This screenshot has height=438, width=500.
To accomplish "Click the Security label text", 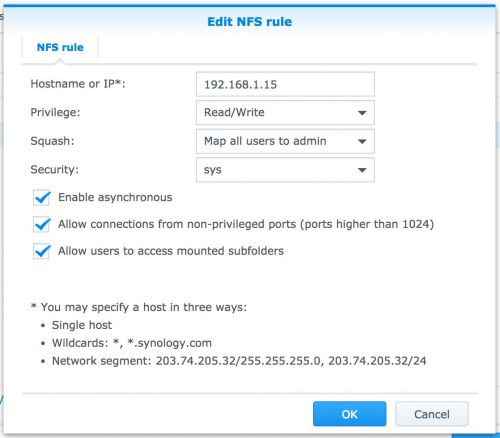I will (x=54, y=170).
